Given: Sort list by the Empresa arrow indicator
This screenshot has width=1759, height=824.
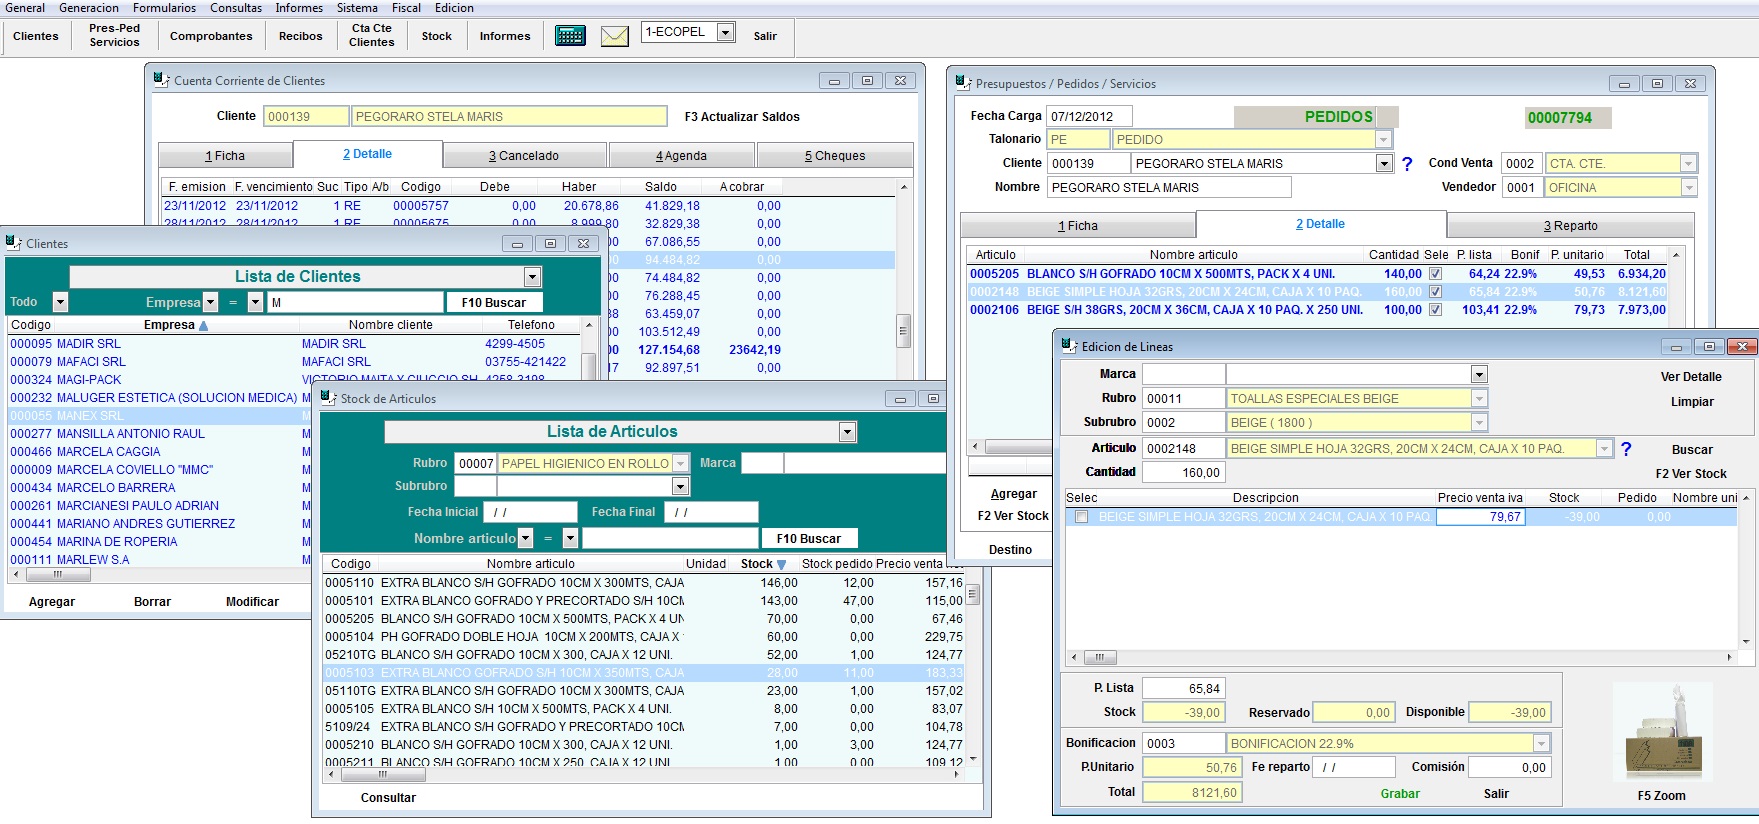Looking at the screenshot, I should [x=204, y=325].
